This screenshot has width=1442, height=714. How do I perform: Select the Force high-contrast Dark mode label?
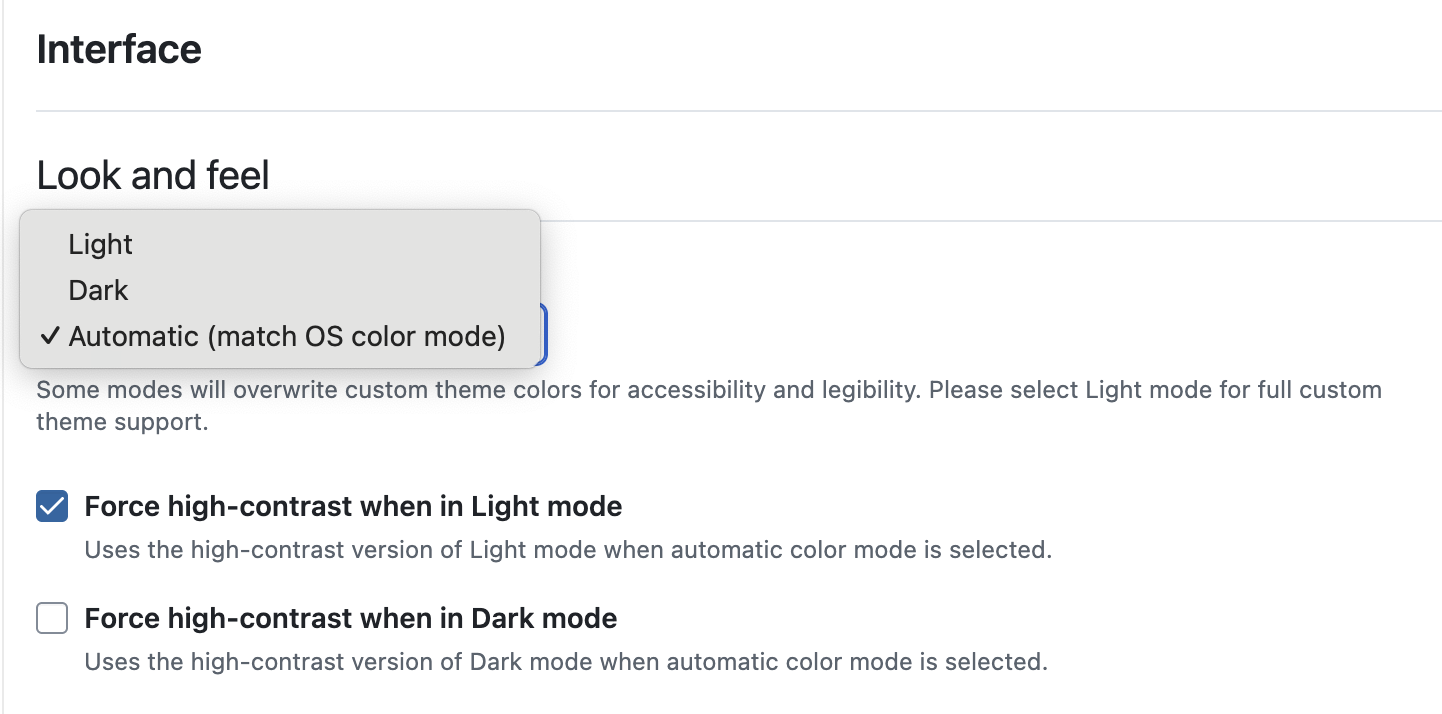[x=350, y=618]
